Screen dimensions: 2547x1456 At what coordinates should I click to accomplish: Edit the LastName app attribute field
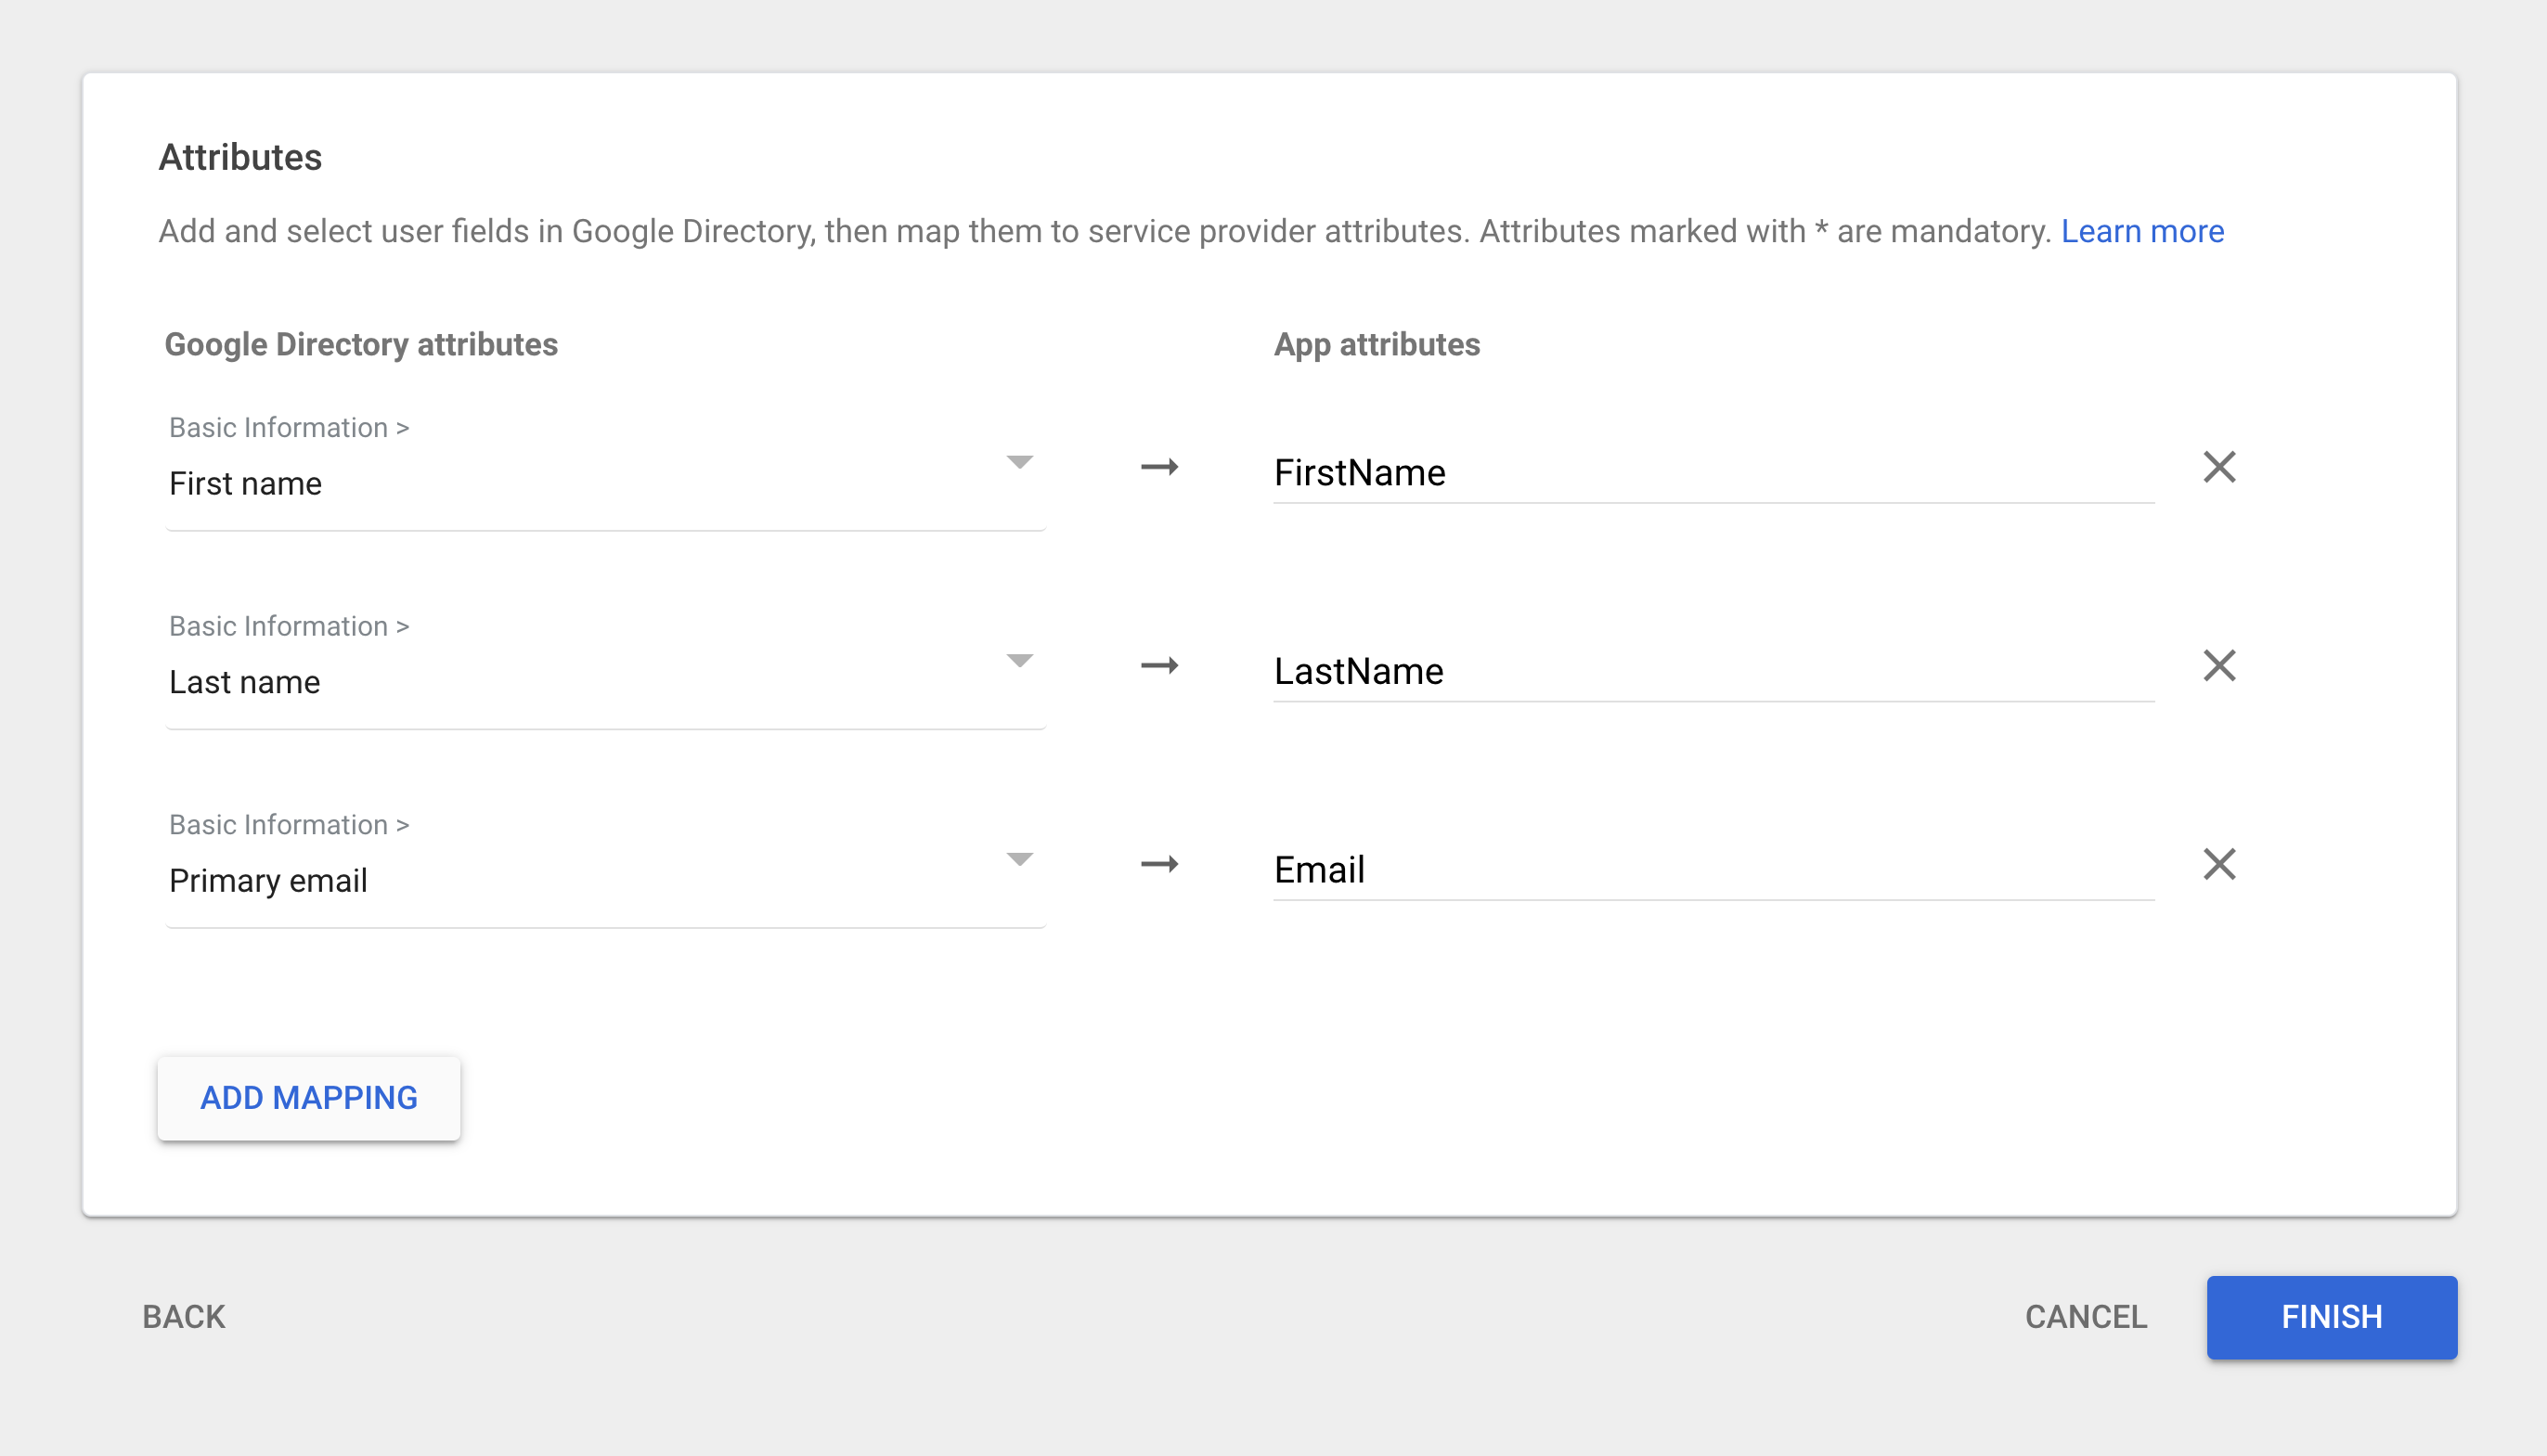[x=1712, y=671]
